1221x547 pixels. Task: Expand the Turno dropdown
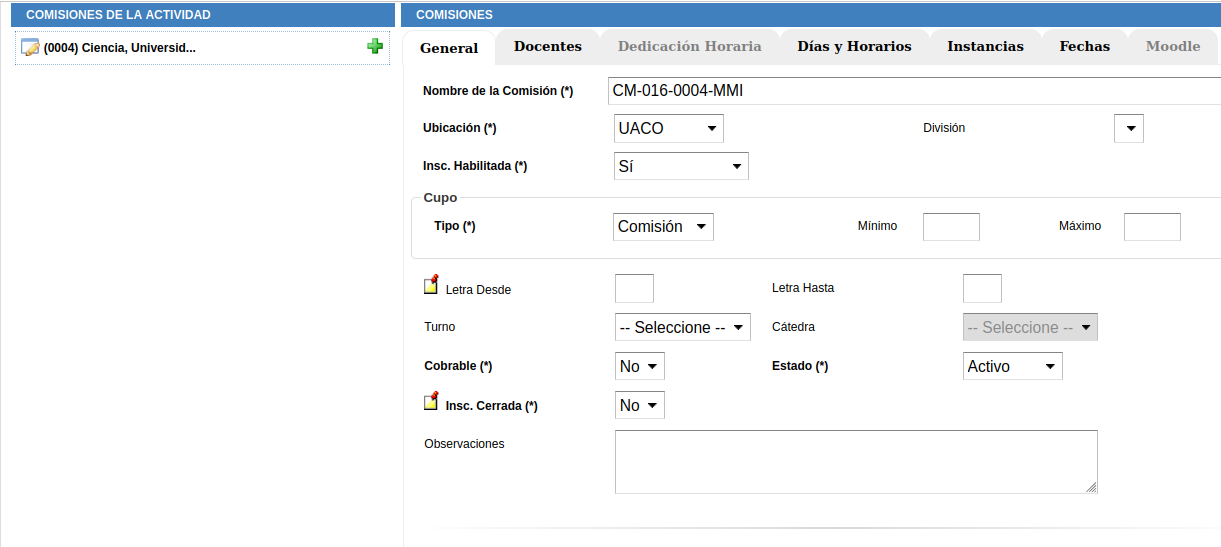point(682,327)
